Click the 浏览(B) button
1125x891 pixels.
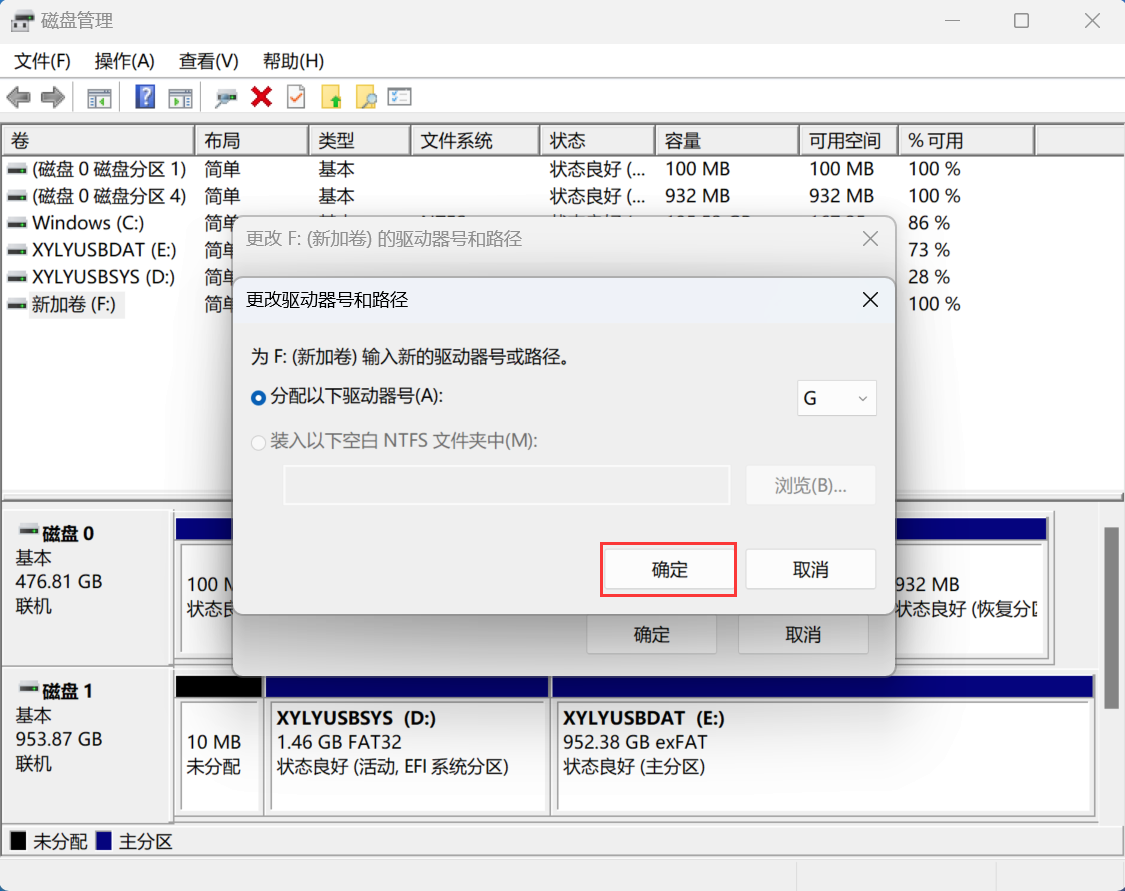click(x=810, y=485)
